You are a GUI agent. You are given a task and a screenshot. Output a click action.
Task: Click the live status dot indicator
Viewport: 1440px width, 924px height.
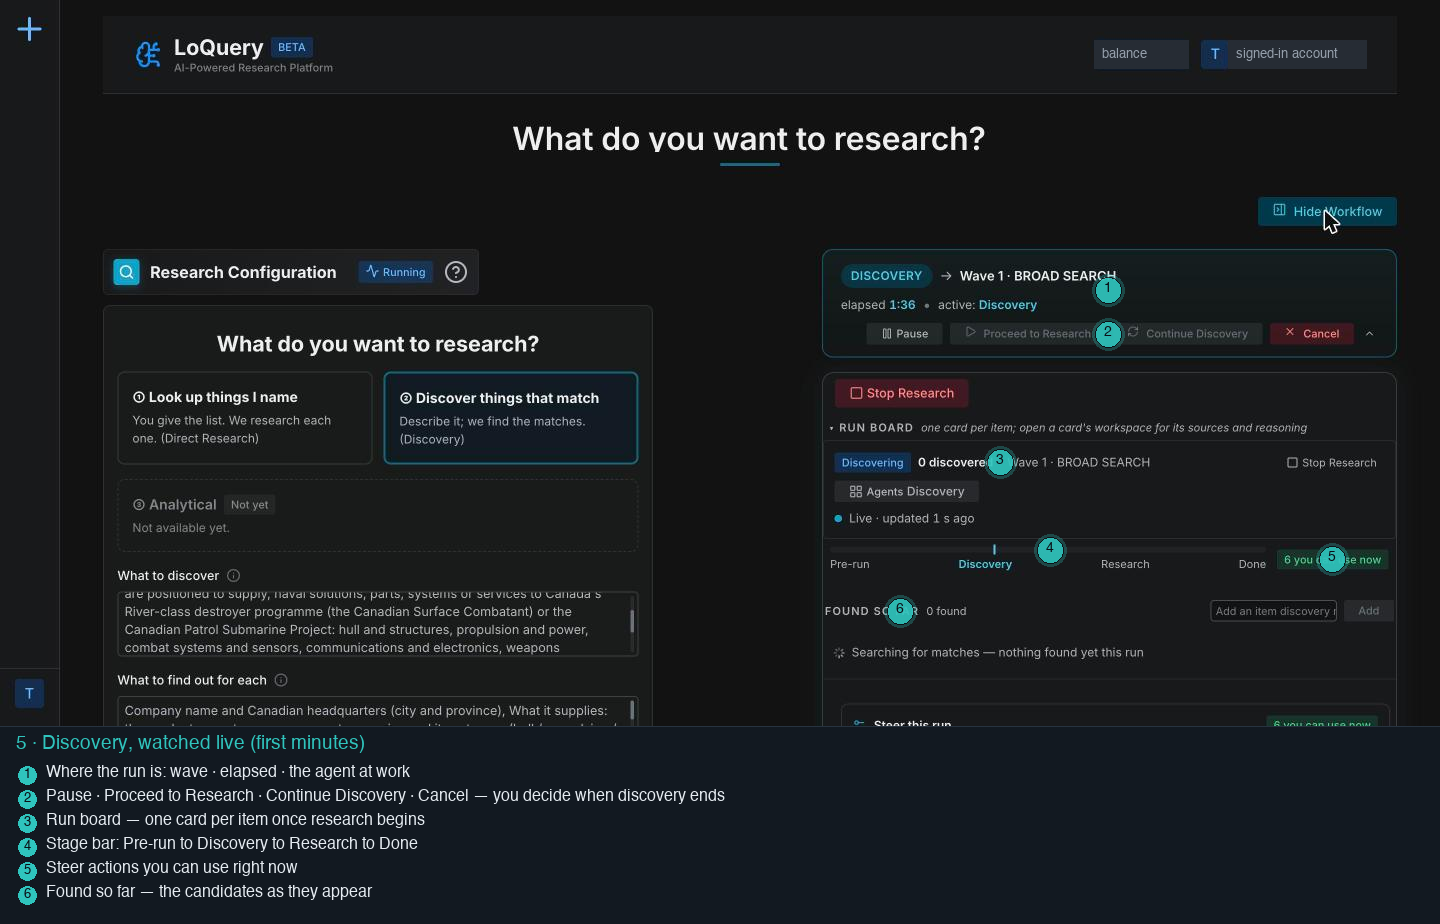click(838, 519)
